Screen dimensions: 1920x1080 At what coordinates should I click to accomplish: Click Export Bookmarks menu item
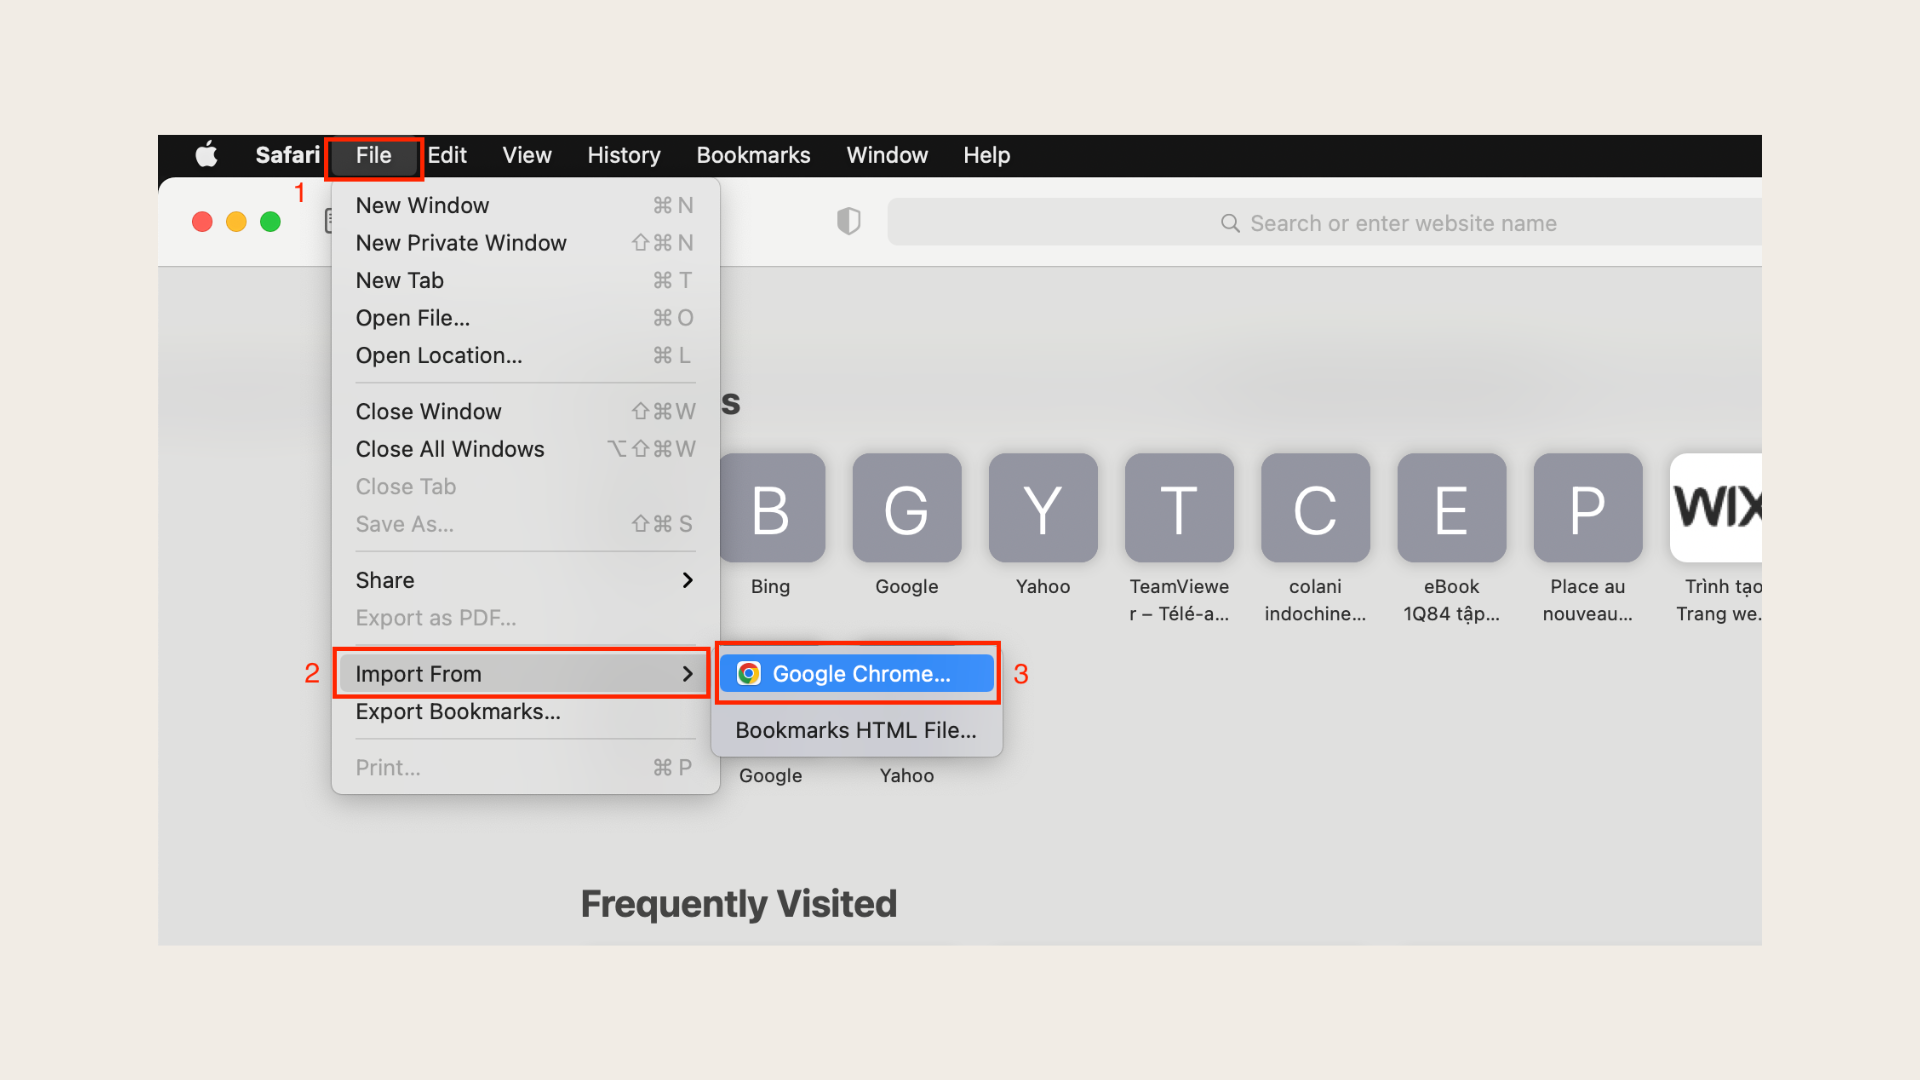[x=458, y=711]
